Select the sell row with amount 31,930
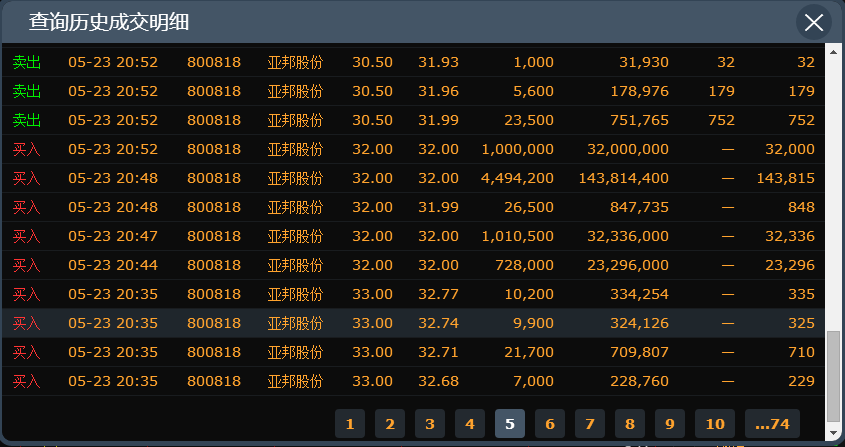This screenshot has height=447, width=845. click(413, 62)
